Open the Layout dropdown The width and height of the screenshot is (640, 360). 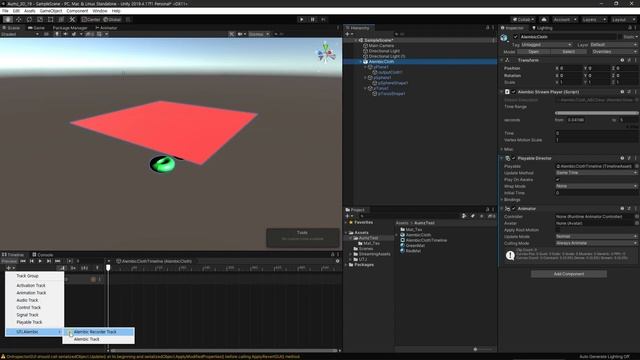tap(623, 19)
